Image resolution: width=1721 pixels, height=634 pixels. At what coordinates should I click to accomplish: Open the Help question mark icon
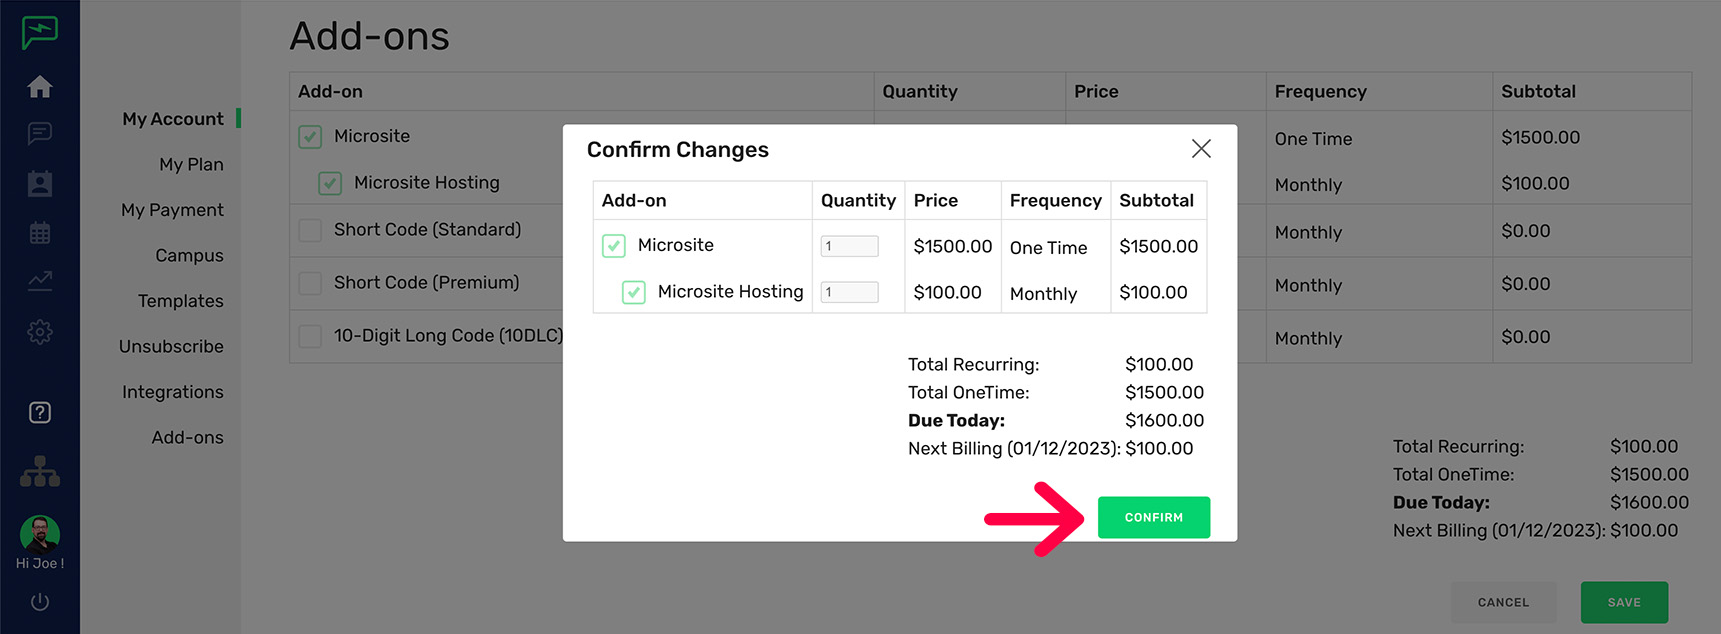pyautogui.click(x=40, y=412)
